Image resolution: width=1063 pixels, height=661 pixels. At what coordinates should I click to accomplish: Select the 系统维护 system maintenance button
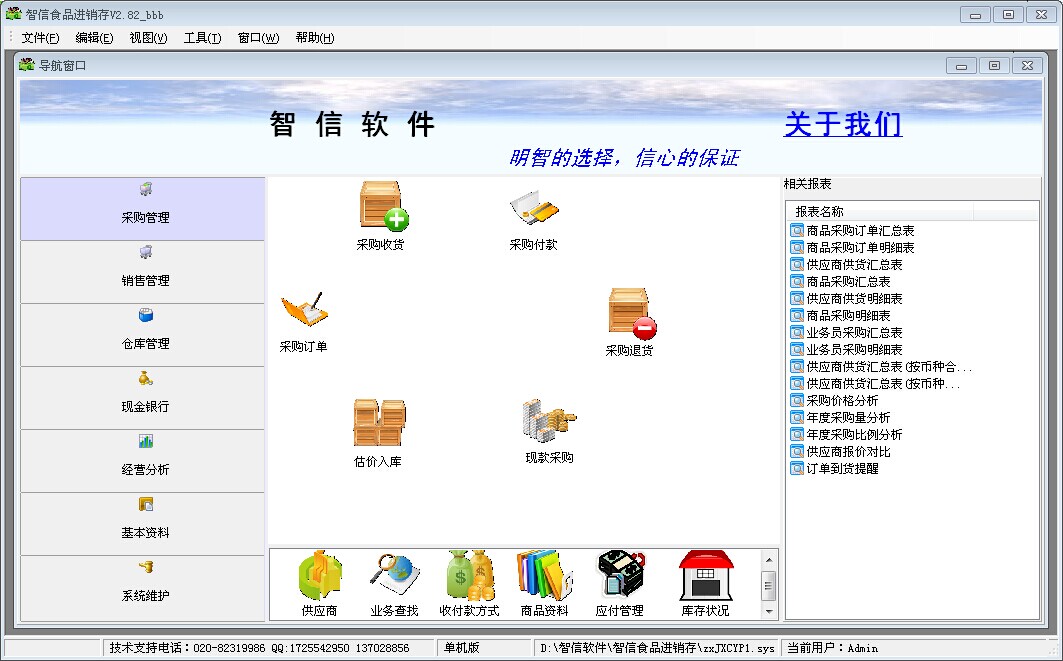point(144,587)
